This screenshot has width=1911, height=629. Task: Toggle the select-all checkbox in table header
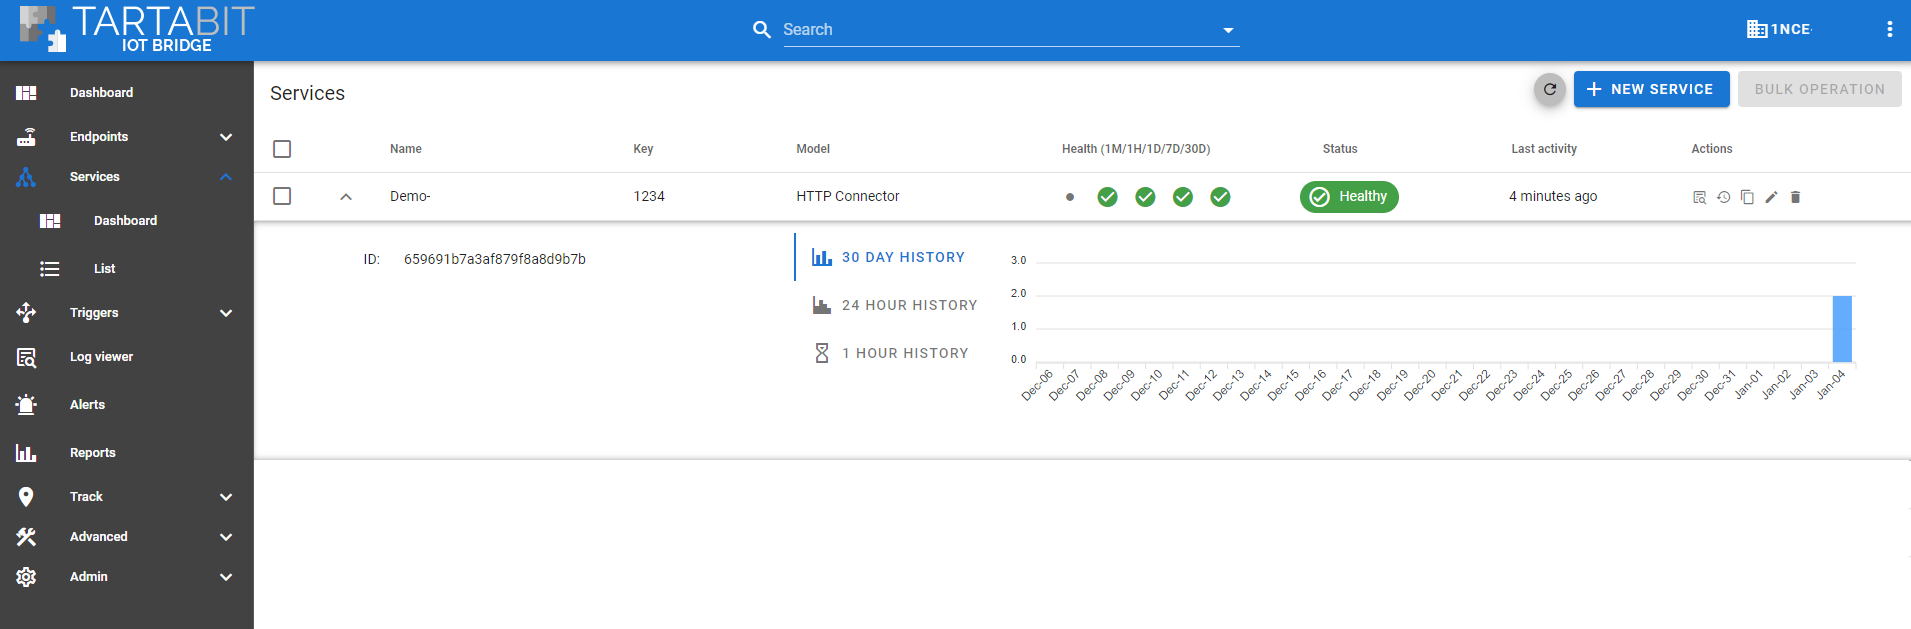coord(282,149)
